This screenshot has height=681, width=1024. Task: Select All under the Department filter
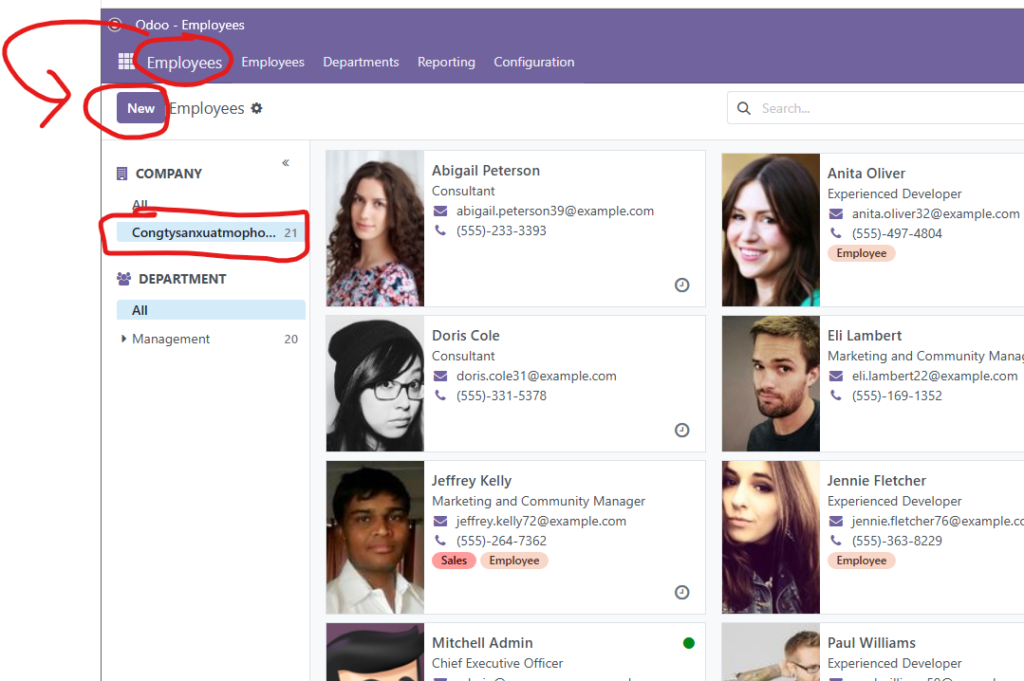click(x=140, y=310)
